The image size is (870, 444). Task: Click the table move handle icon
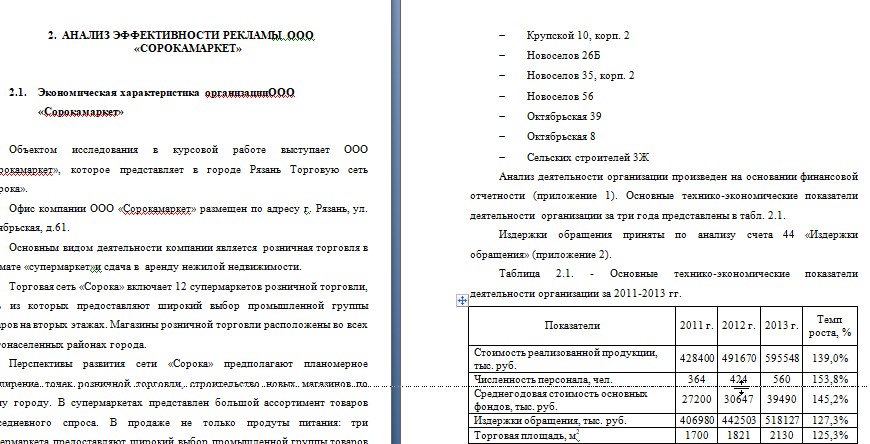pos(461,300)
